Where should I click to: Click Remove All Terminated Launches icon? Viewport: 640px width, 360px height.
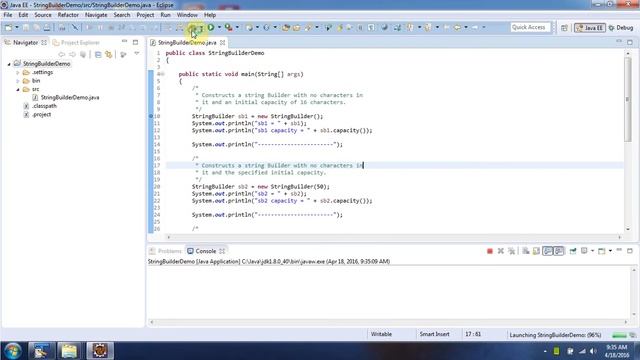click(511, 251)
